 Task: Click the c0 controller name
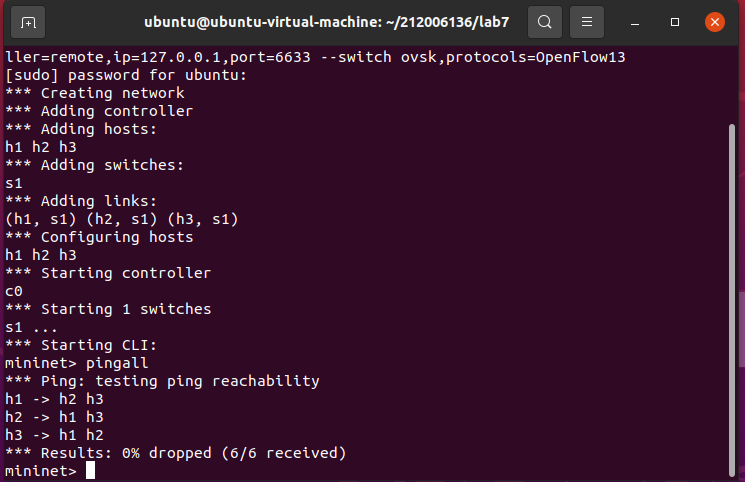[14, 291]
